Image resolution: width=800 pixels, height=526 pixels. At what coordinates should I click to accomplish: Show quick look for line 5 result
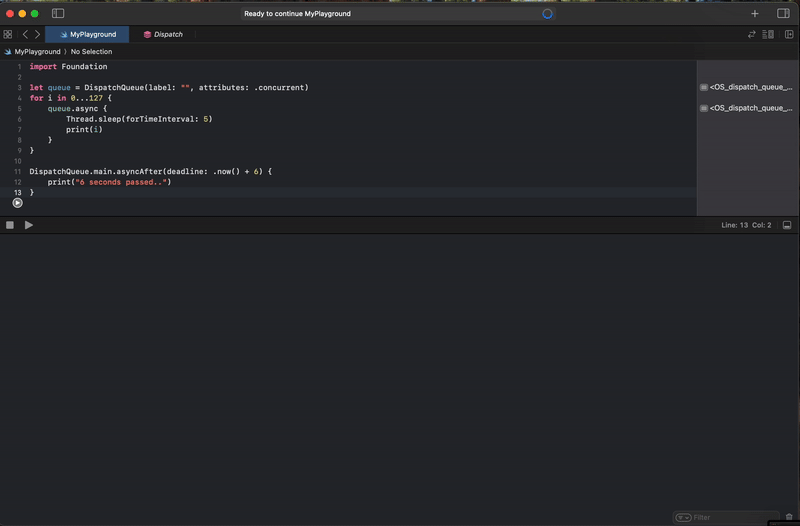point(704,108)
